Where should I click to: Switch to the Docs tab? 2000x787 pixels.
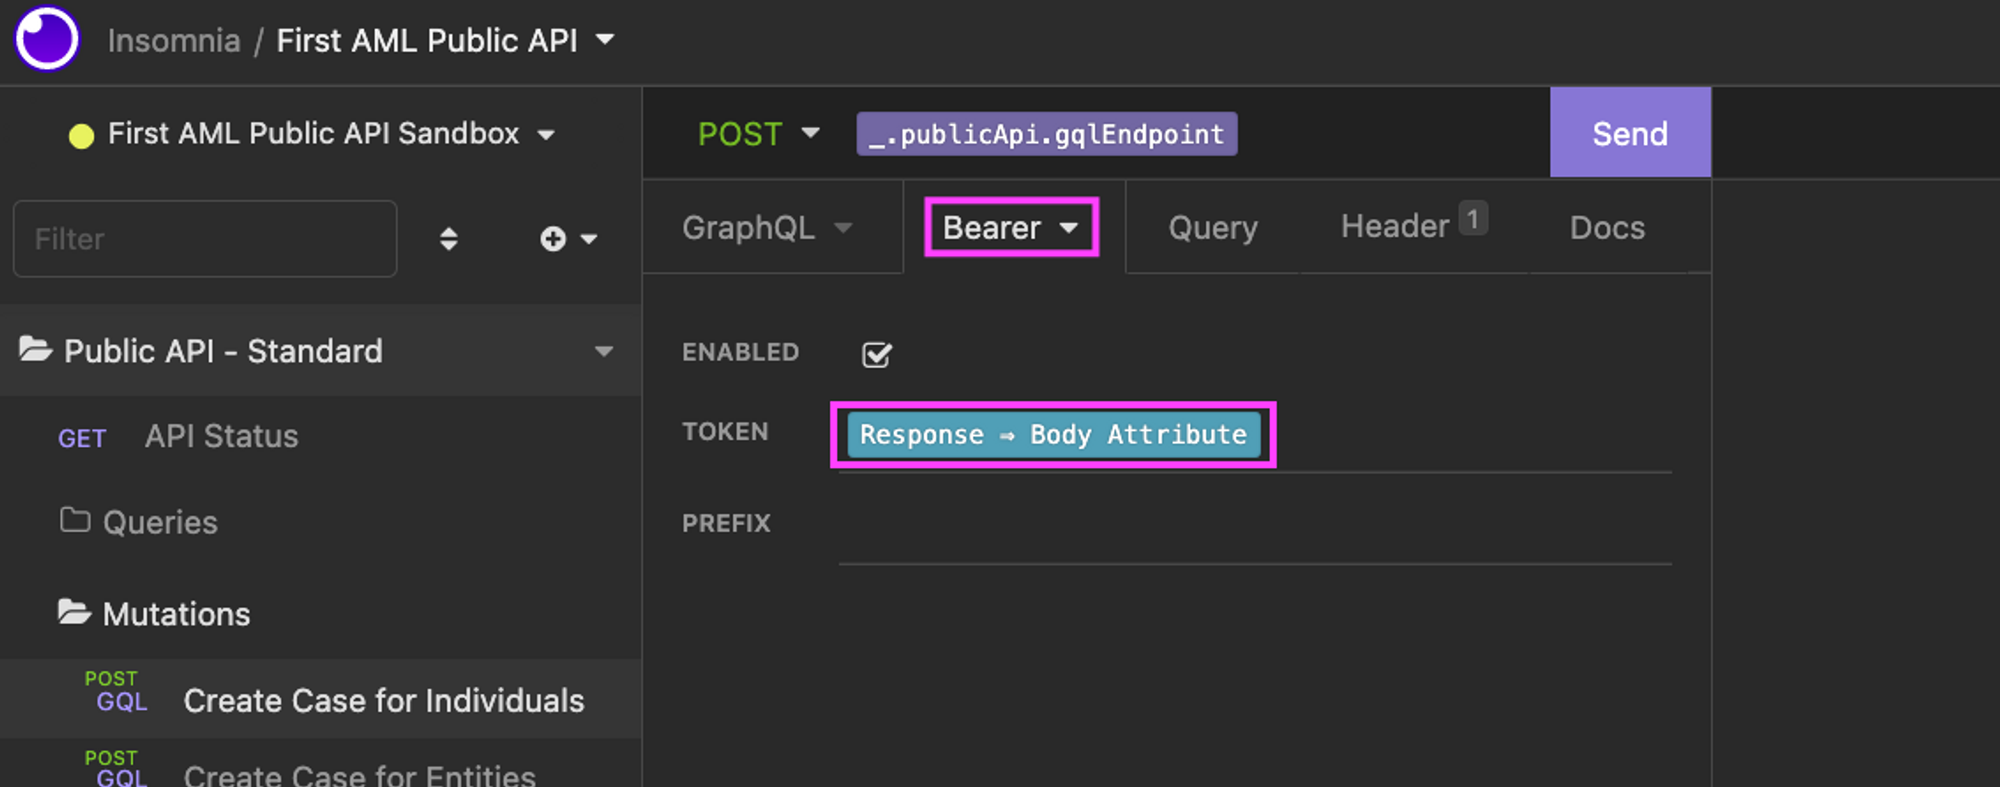(x=1607, y=228)
